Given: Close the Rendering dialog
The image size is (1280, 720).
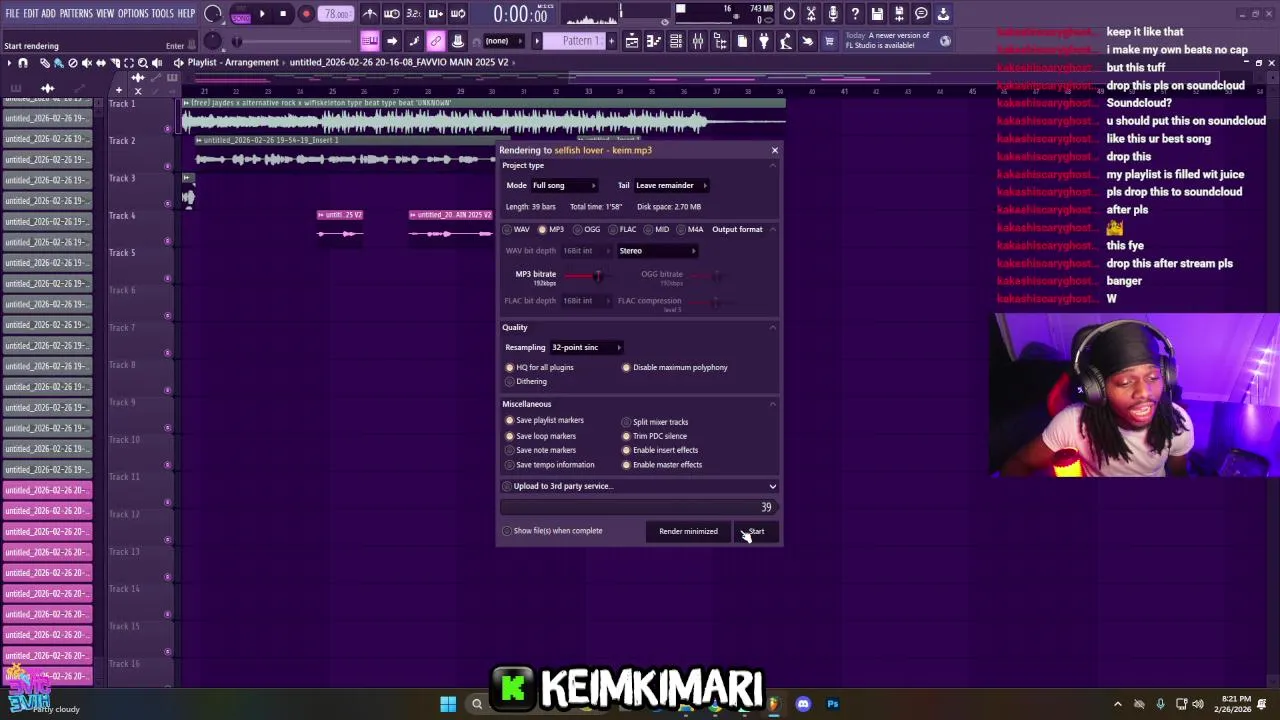Looking at the screenshot, I should (x=774, y=150).
